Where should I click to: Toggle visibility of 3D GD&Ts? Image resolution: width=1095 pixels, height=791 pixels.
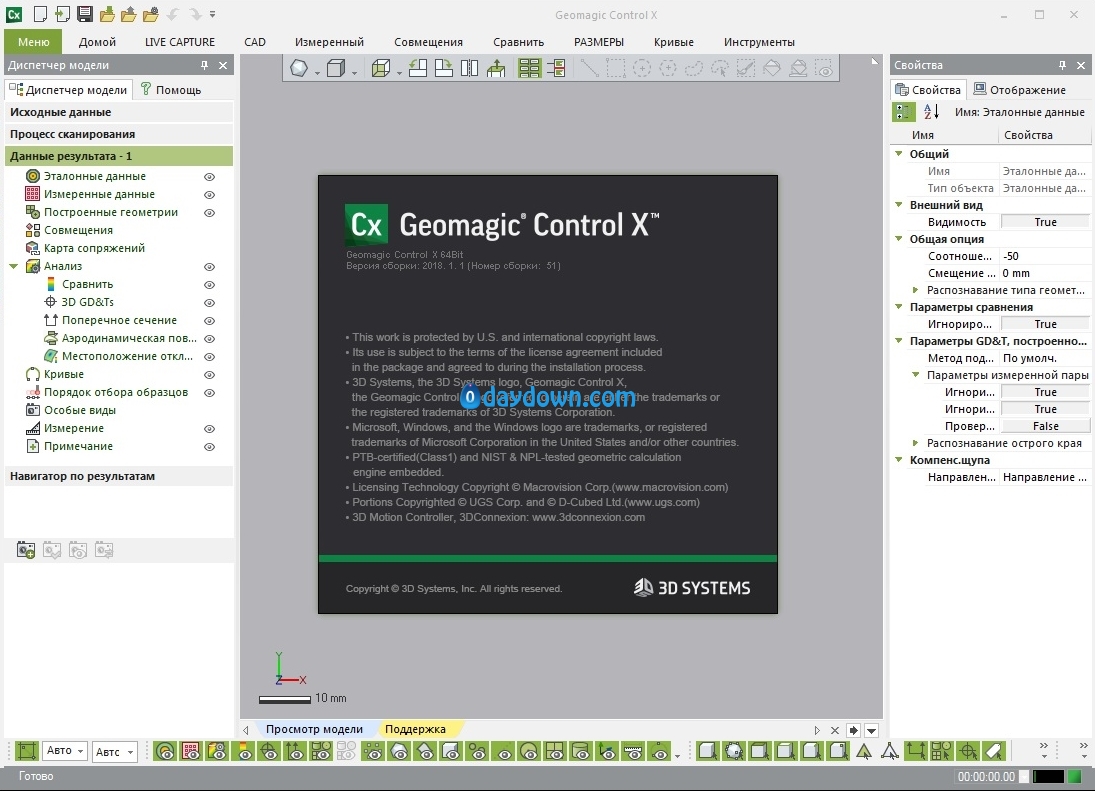point(209,303)
